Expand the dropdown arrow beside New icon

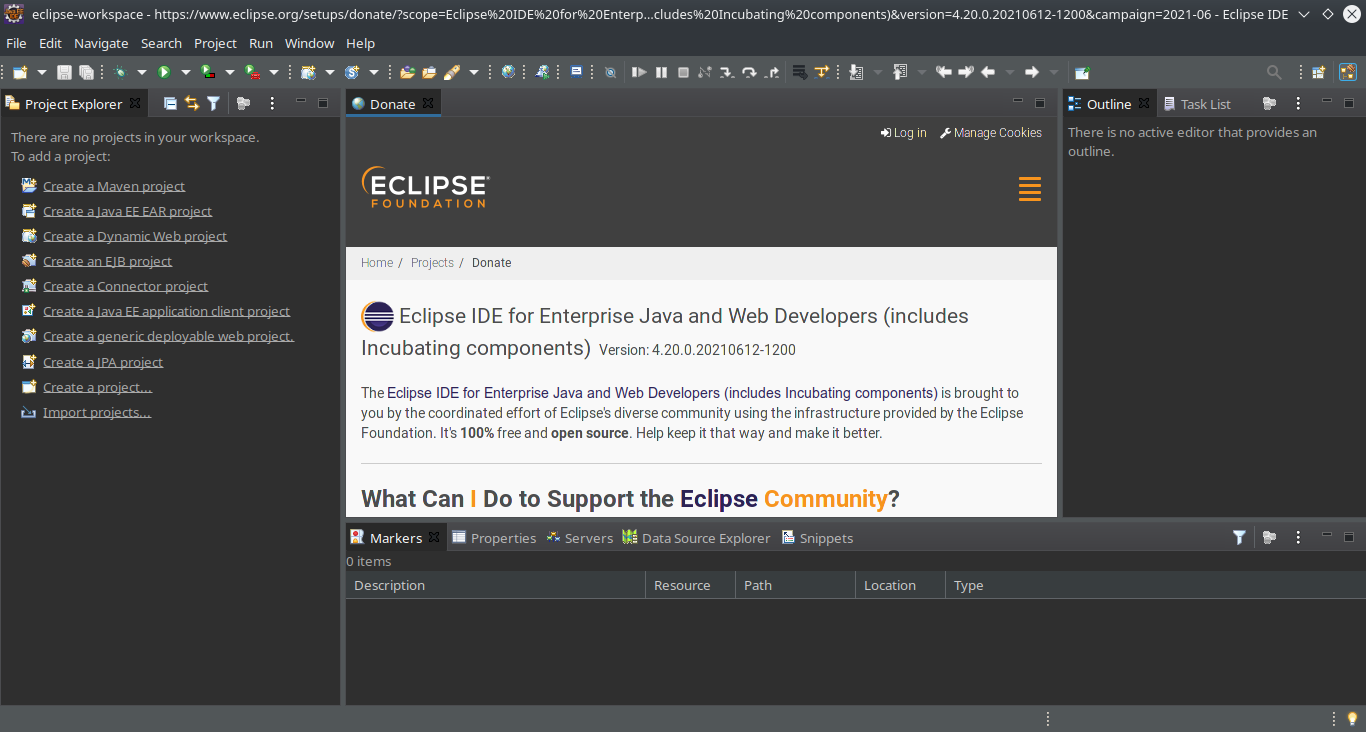click(42, 72)
